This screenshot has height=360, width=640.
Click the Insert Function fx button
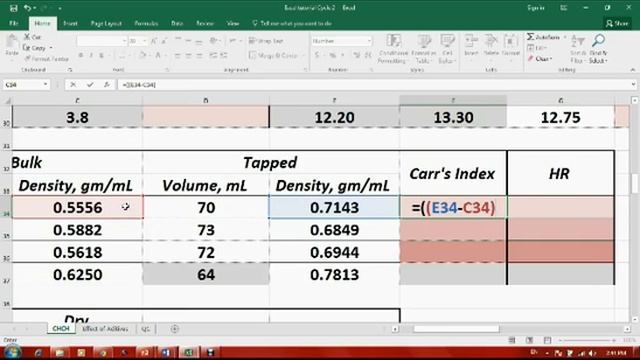click(x=107, y=84)
